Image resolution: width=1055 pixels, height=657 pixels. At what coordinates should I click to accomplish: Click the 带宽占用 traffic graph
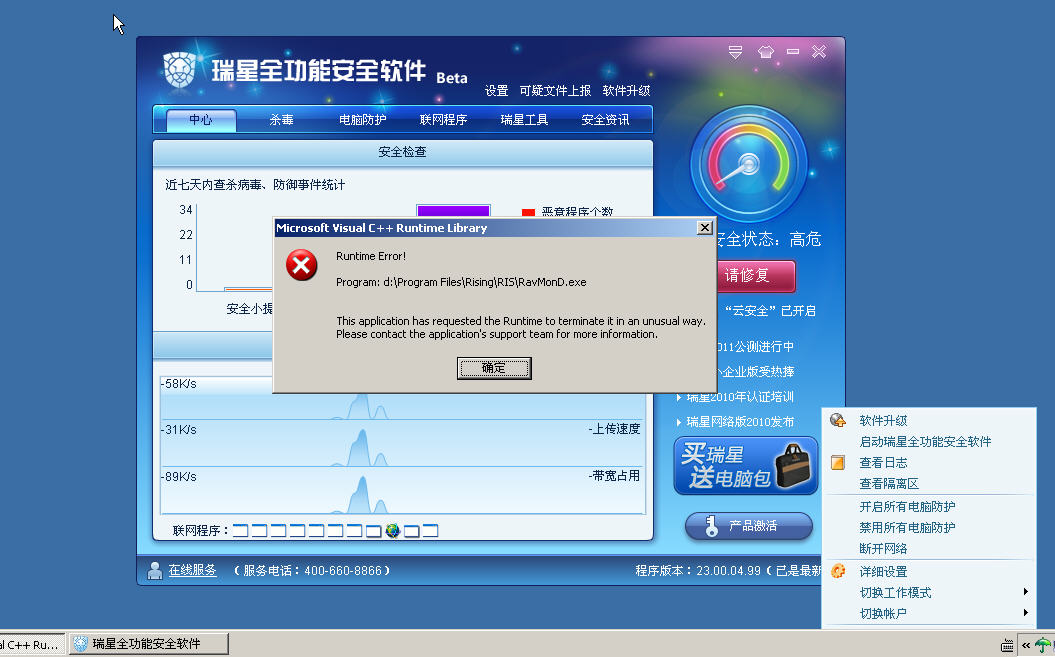point(402,490)
